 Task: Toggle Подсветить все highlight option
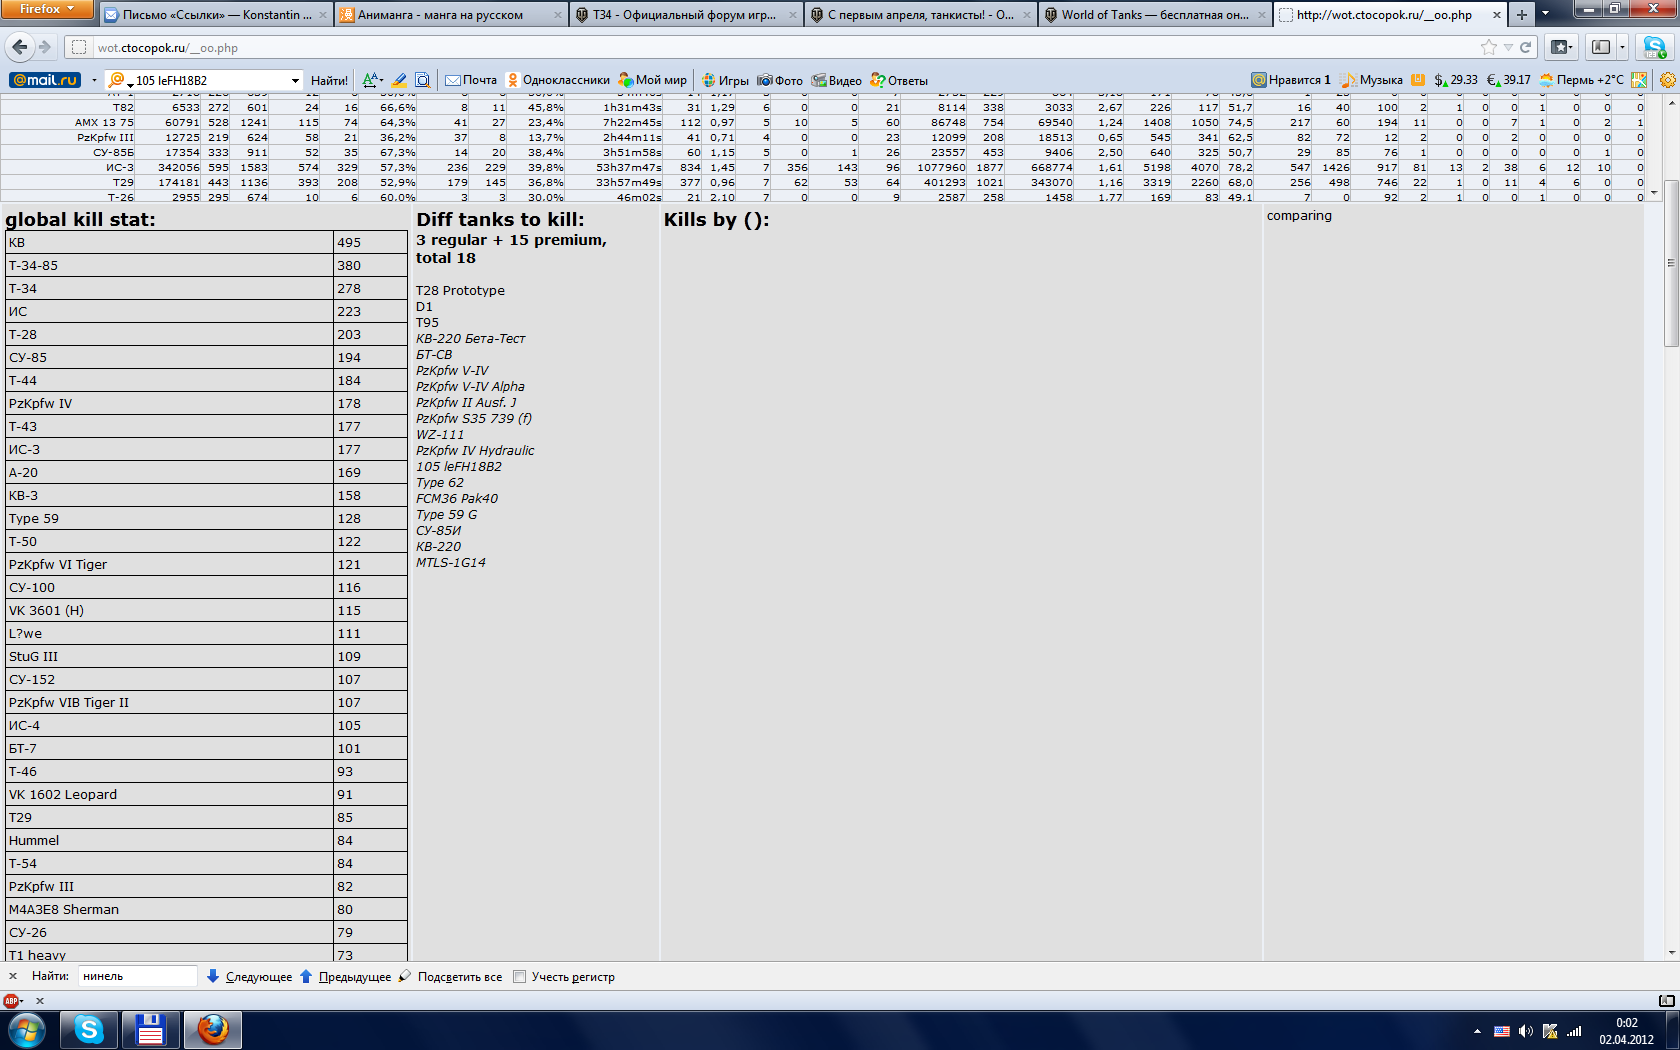(x=450, y=977)
